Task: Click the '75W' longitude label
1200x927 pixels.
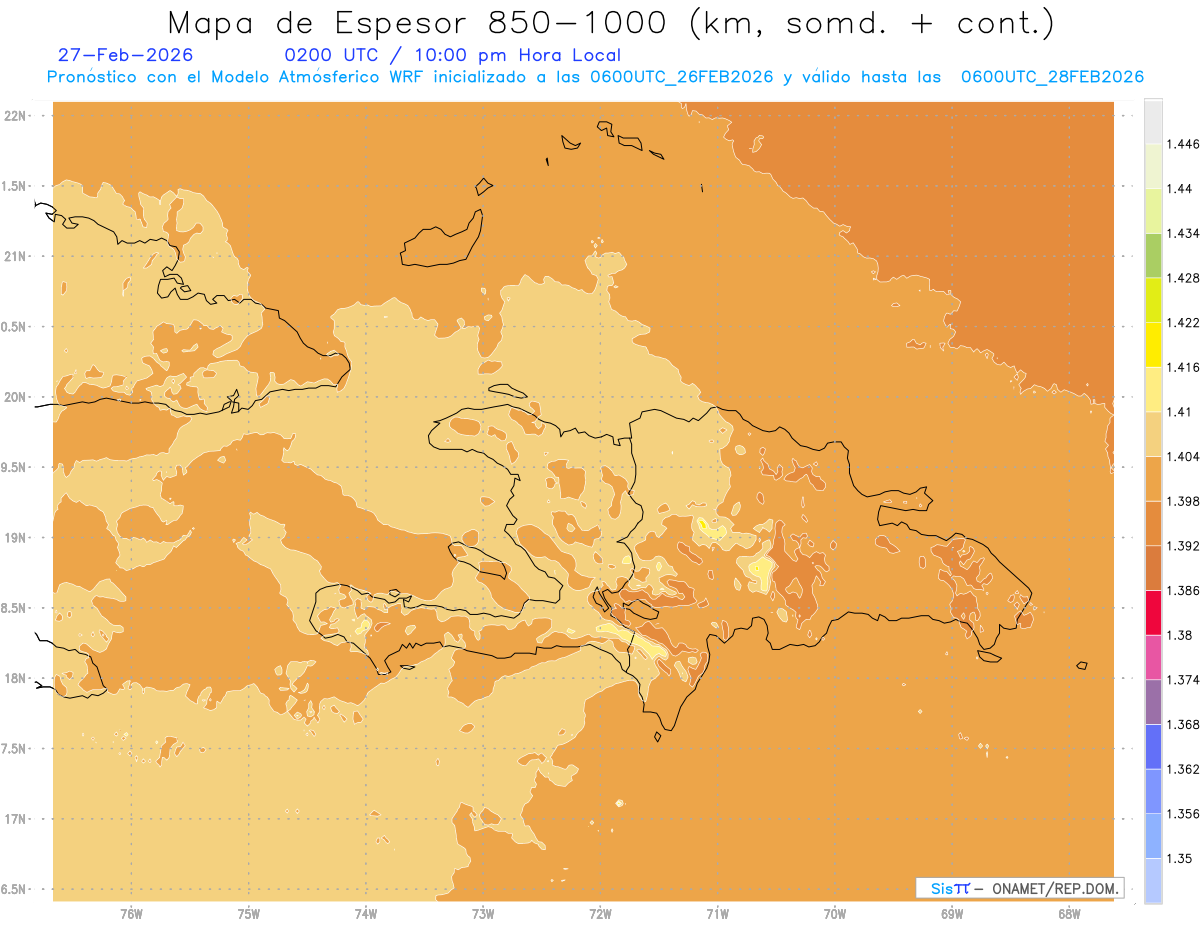Action: 249,913
